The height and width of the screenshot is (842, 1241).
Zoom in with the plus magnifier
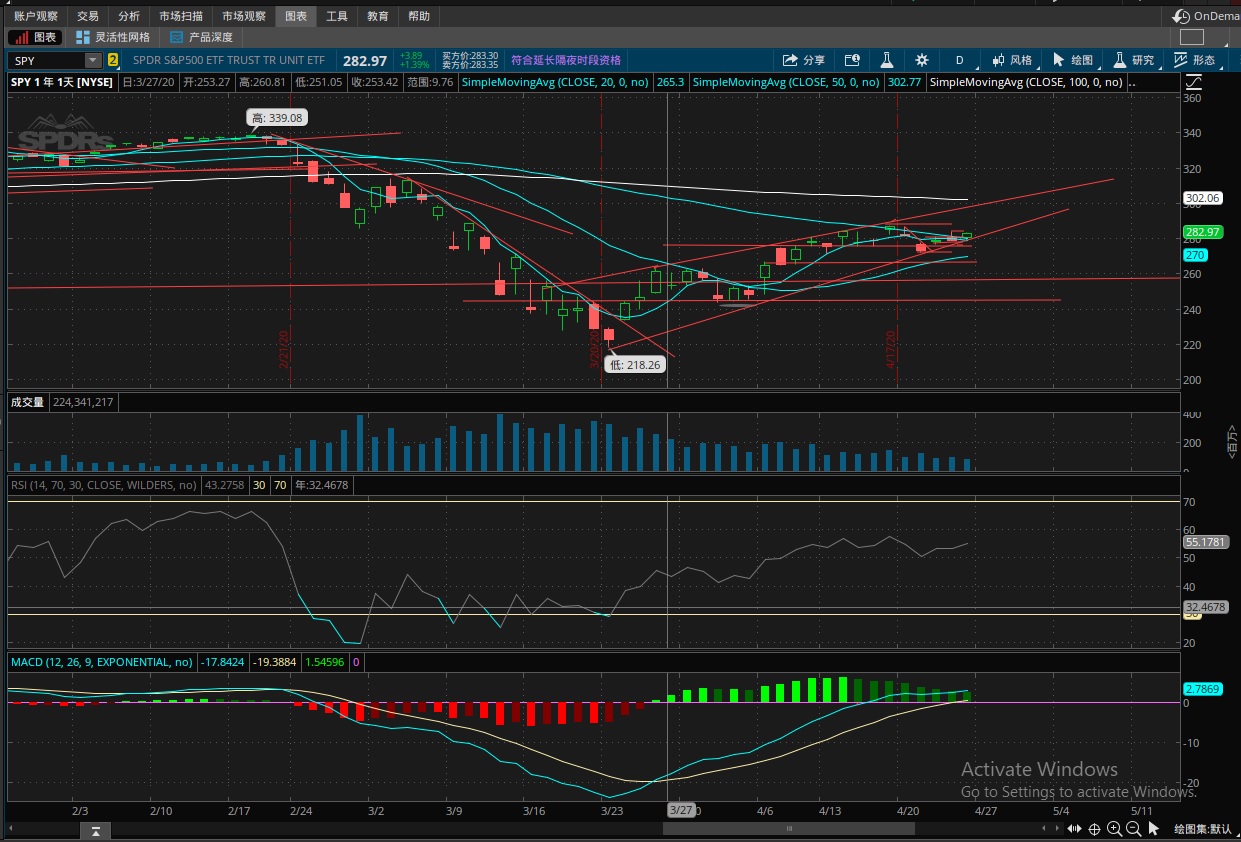pos(1114,829)
